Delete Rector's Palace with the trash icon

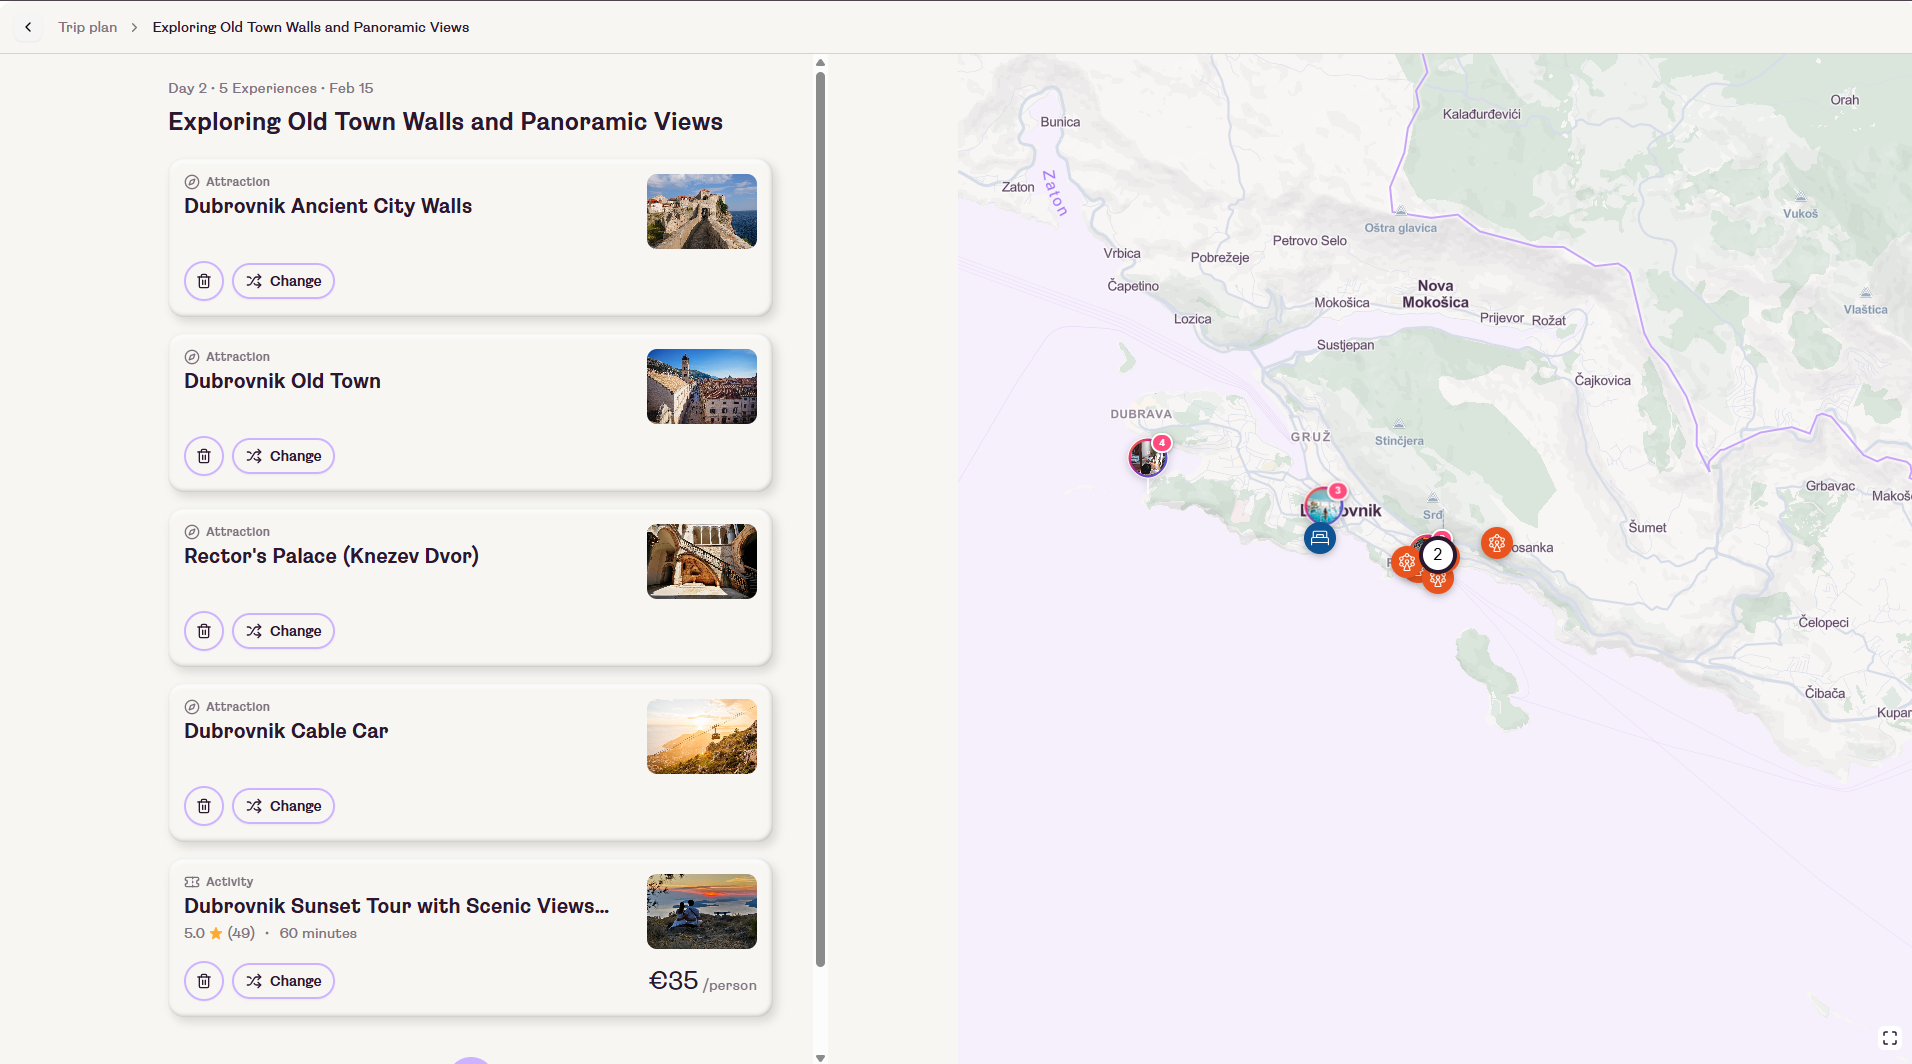(204, 631)
